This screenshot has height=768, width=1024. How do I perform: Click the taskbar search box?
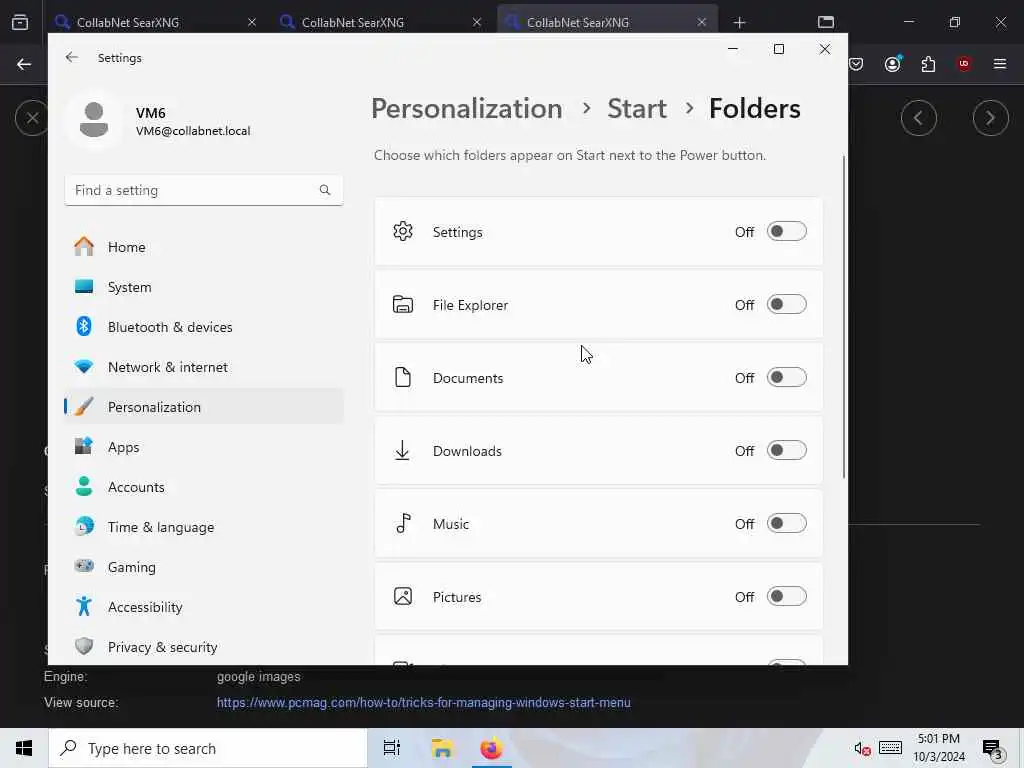pos(208,748)
